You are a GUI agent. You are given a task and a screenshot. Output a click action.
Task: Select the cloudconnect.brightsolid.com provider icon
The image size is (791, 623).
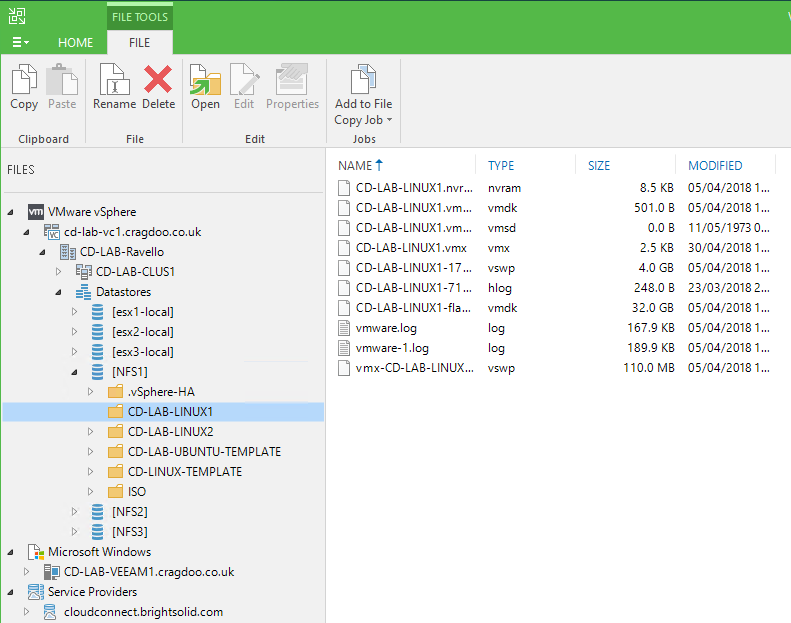pos(50,612)
